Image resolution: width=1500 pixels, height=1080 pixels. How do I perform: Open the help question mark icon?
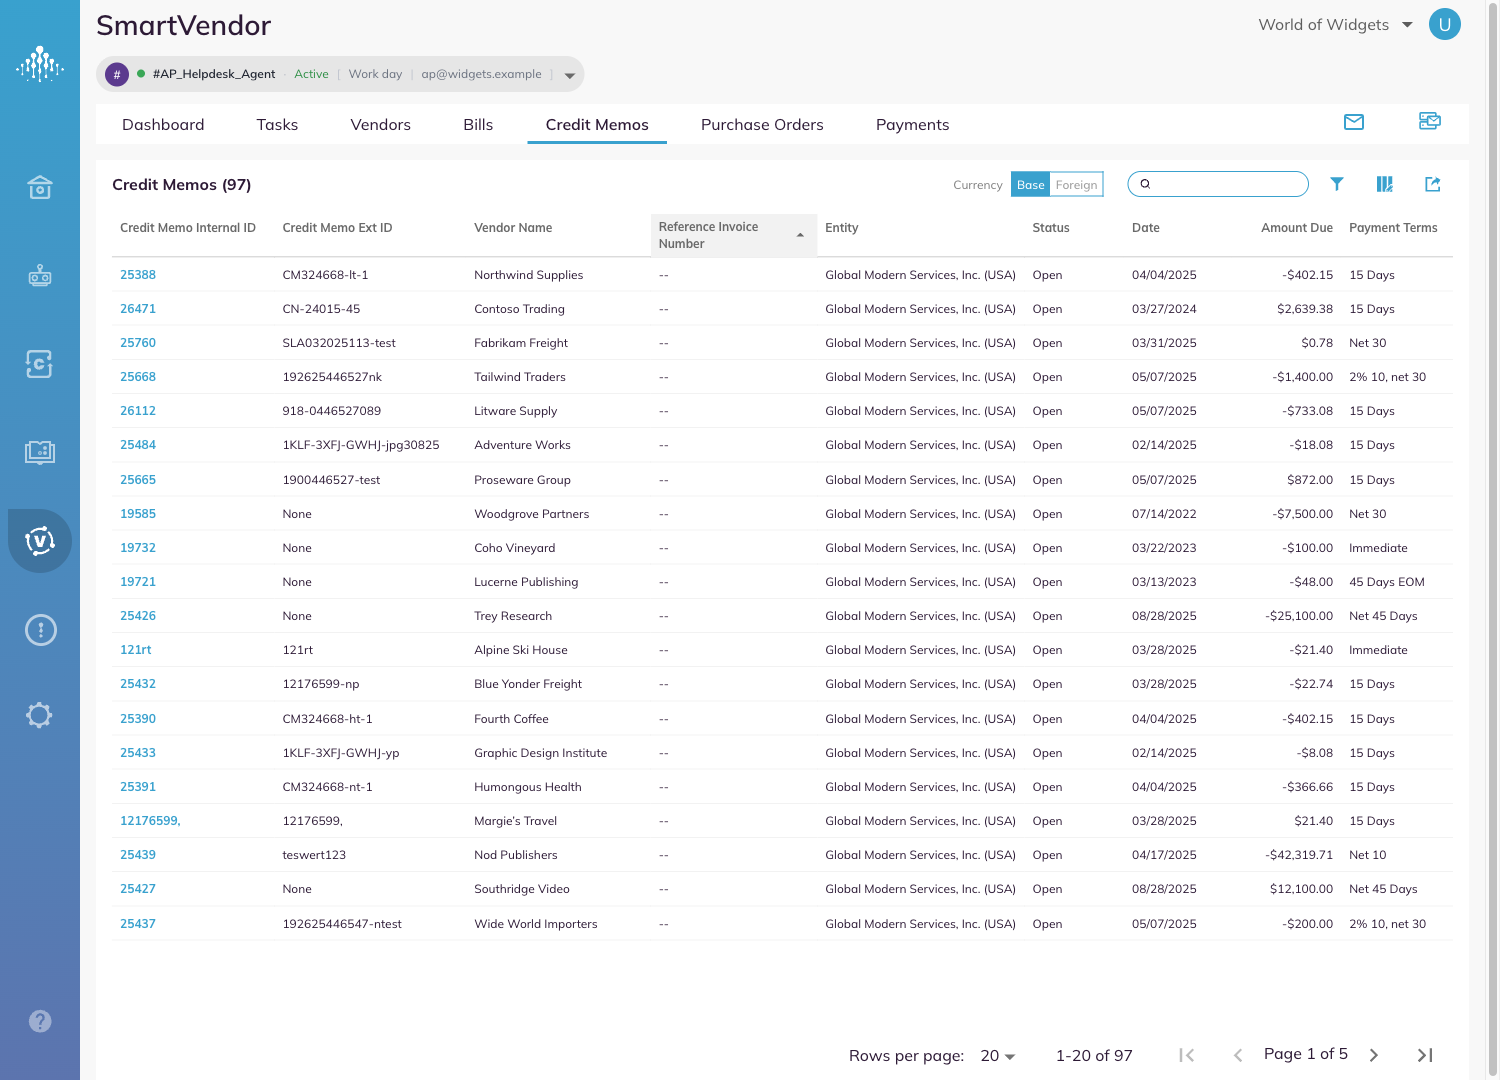pyautogui.click(x=40, y=1021)
